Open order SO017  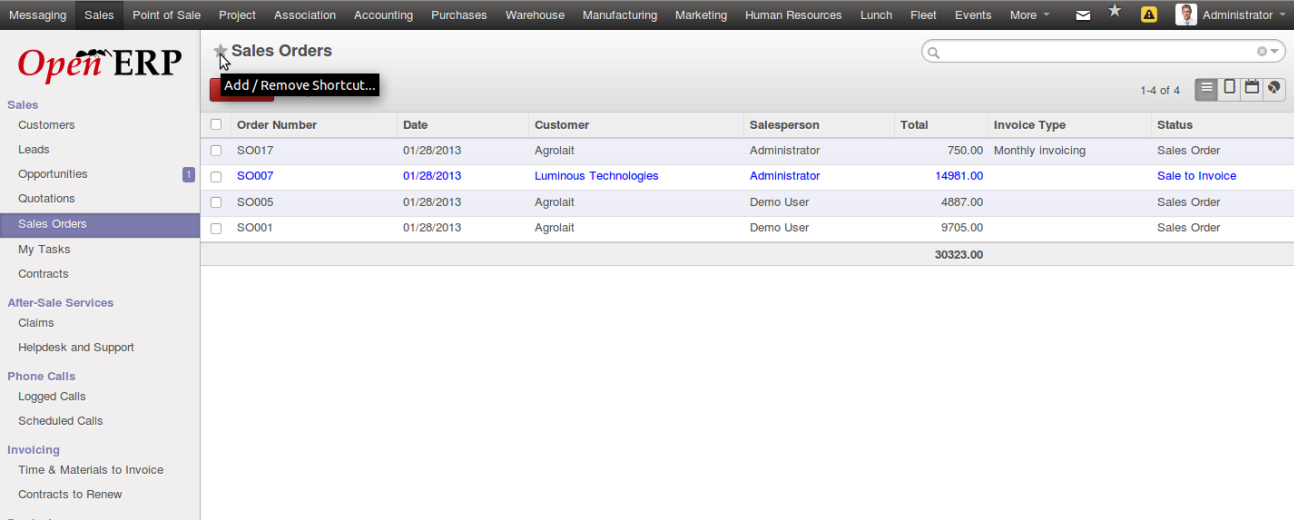(x=255, y=151)
